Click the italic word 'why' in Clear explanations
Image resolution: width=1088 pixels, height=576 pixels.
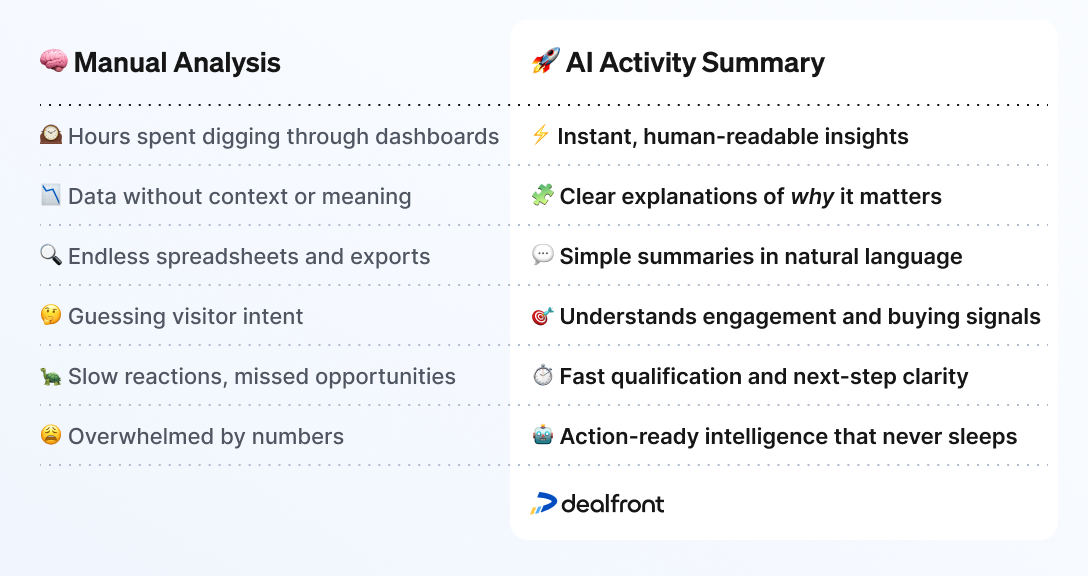pos(812,197)
